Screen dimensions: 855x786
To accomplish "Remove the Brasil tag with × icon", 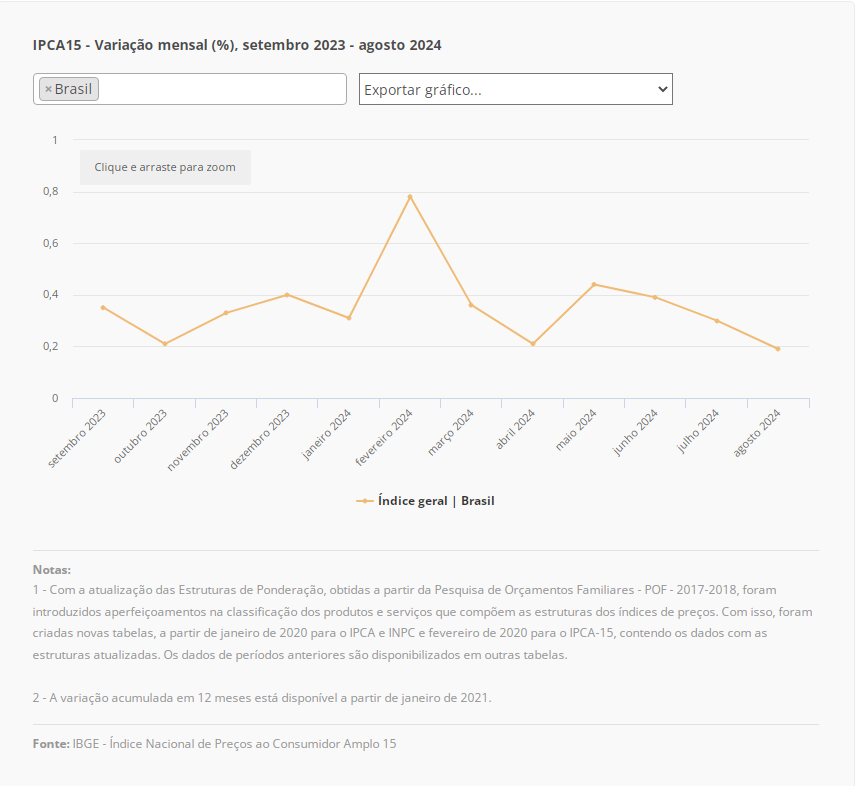I will coord(48,89).
